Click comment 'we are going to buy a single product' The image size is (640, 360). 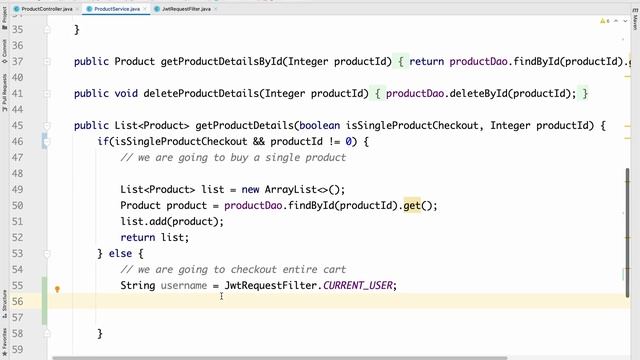click(242, 158)
